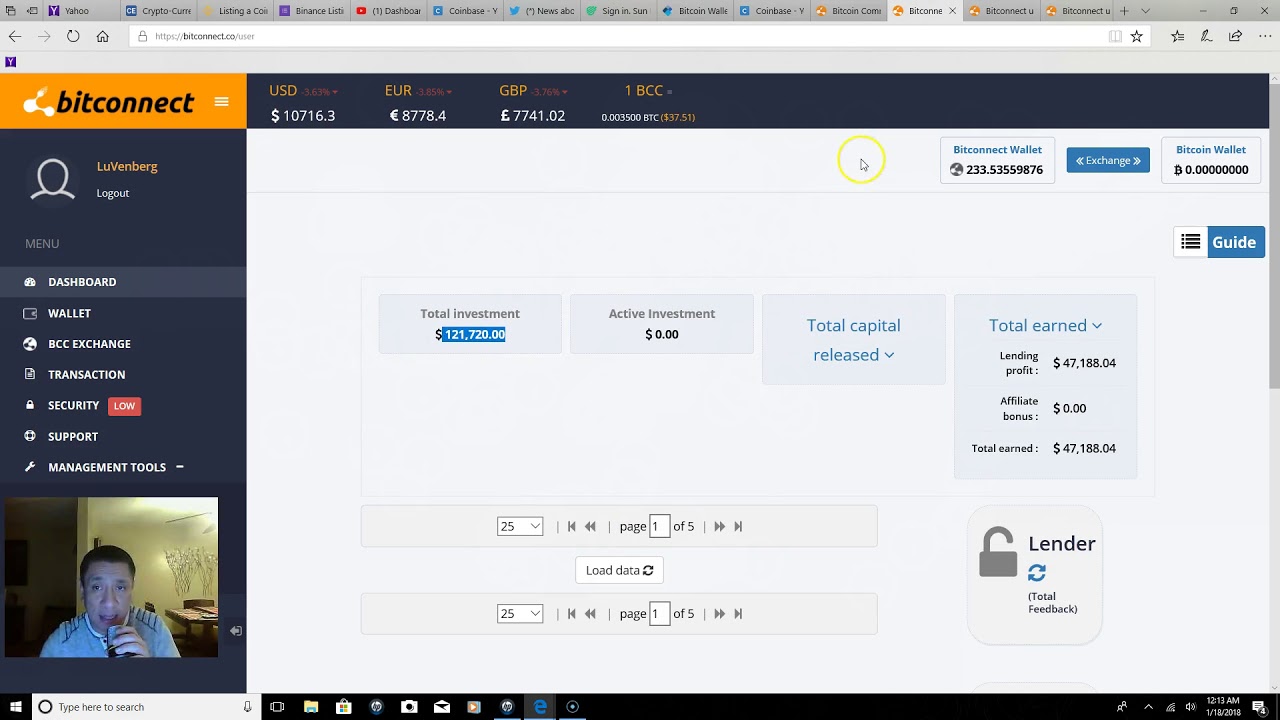
Task: Go to previous page in top pager
Action: 590,526
